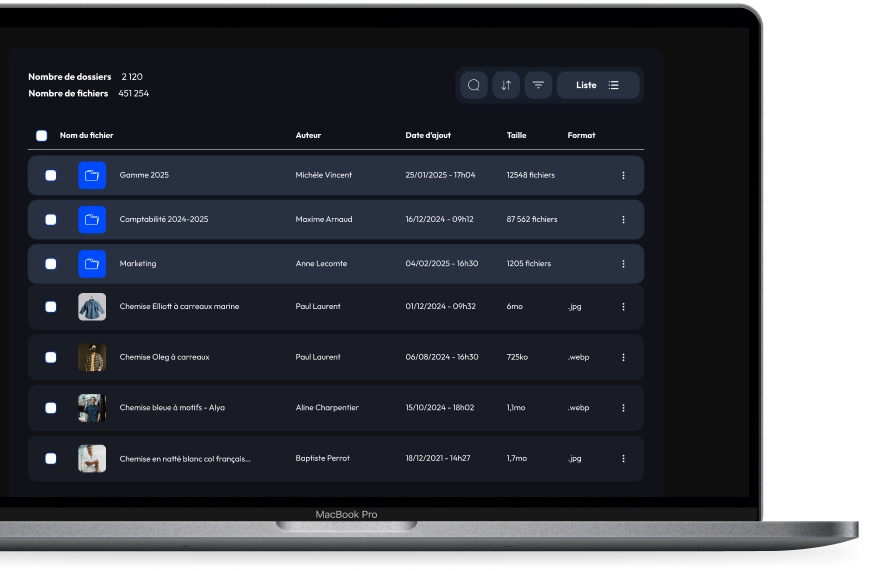Expand options for Chemise bleue à motifs - Alya
873x571 pixels.
coord(623,408)
